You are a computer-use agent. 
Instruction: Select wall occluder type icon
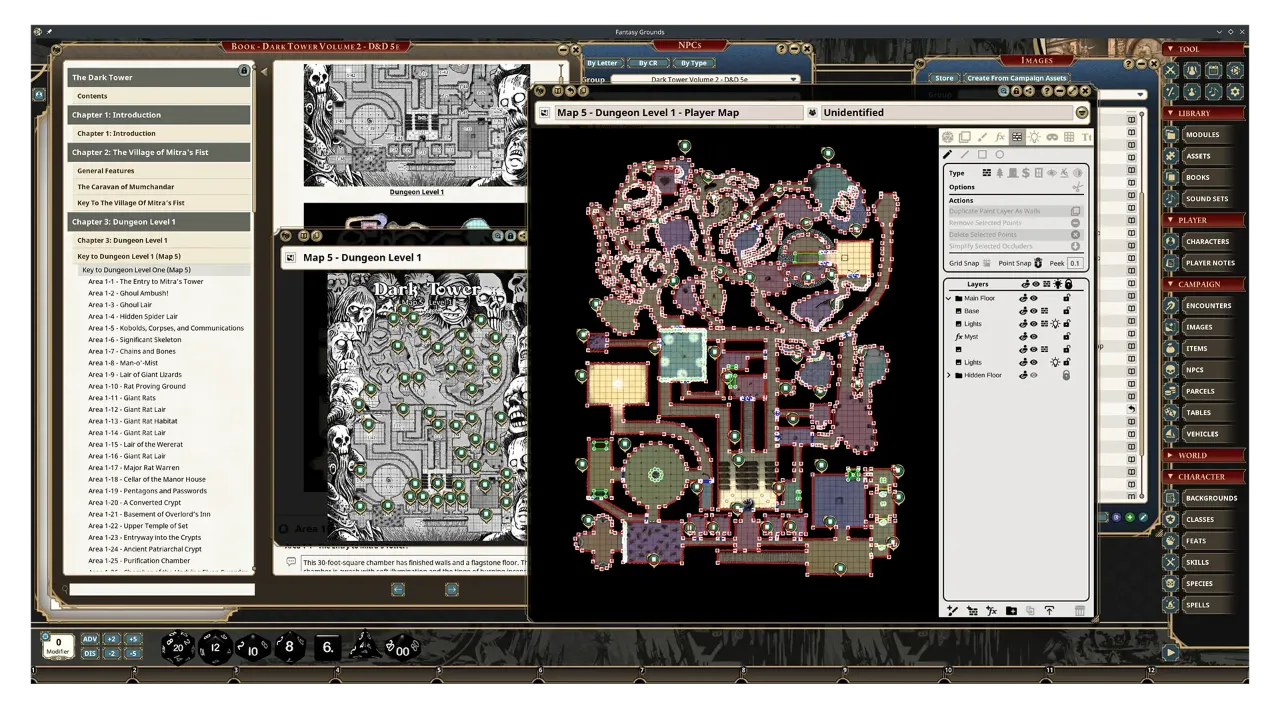[987, 173]
